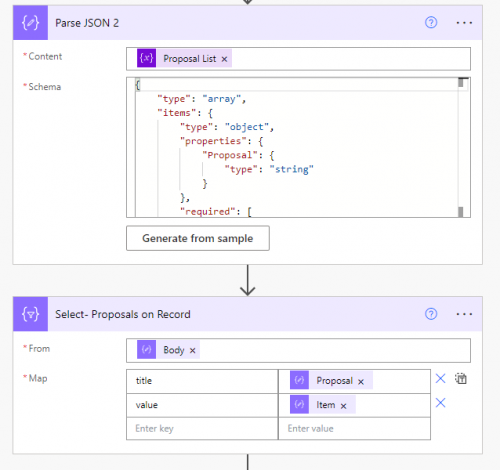500x470 pixels.
Task: Click the Schema editor vertical scrollbar
Action: [x=461, y=147]
